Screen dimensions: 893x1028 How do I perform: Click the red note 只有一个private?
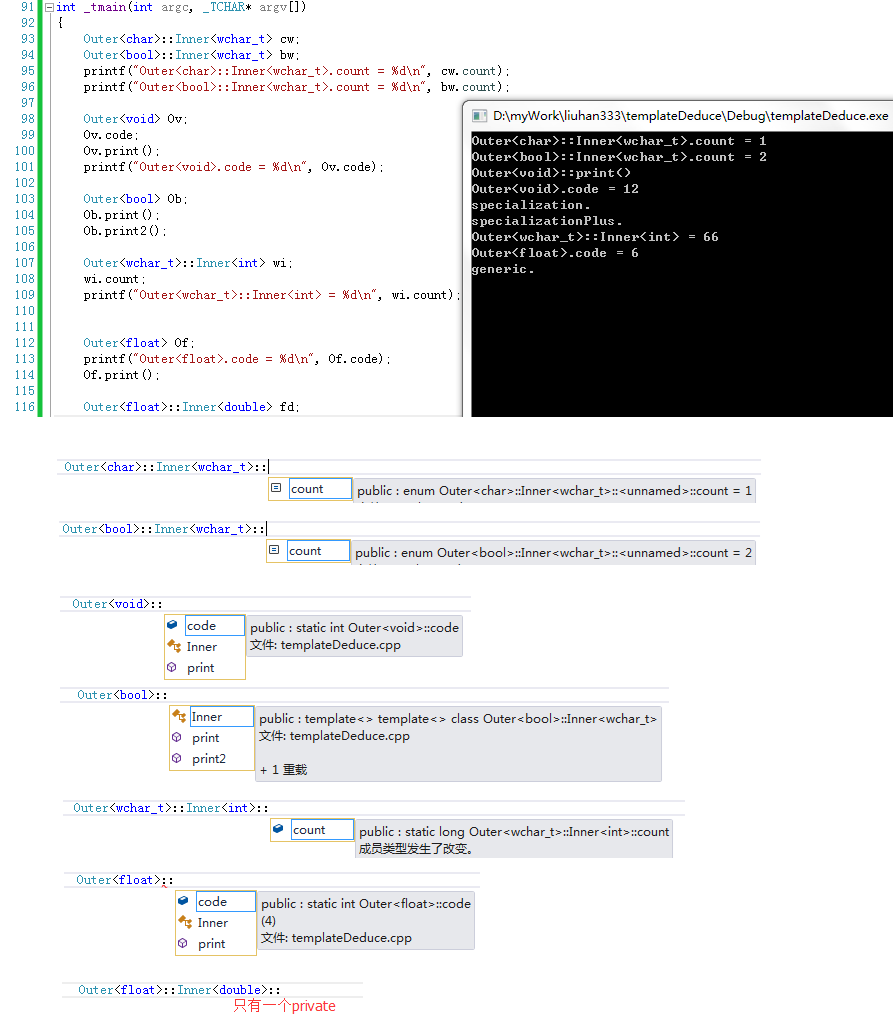(285, 1006)
